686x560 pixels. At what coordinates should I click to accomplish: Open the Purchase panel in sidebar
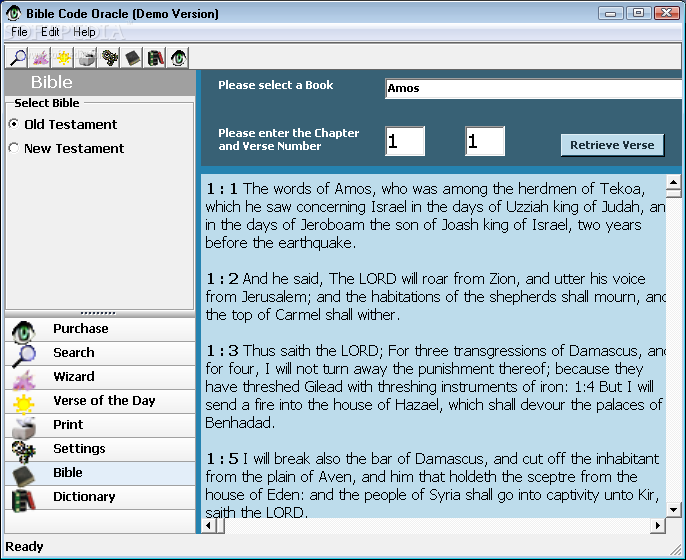click(100, 329)
